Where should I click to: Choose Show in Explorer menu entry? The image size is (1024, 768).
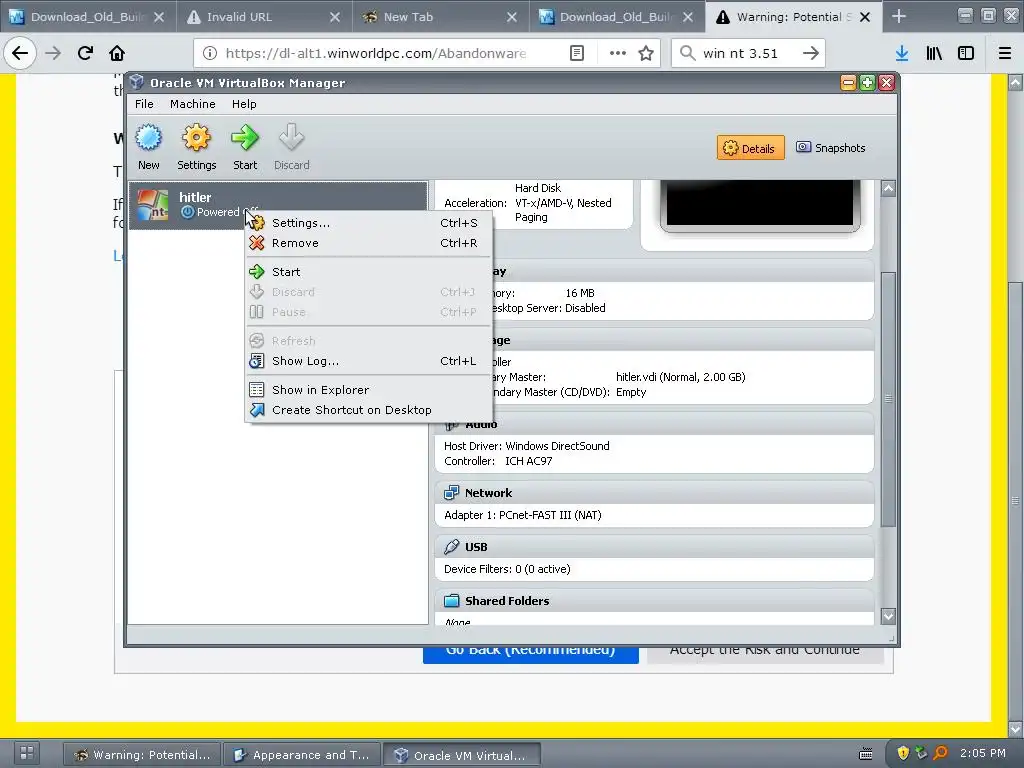coord(369,390)
